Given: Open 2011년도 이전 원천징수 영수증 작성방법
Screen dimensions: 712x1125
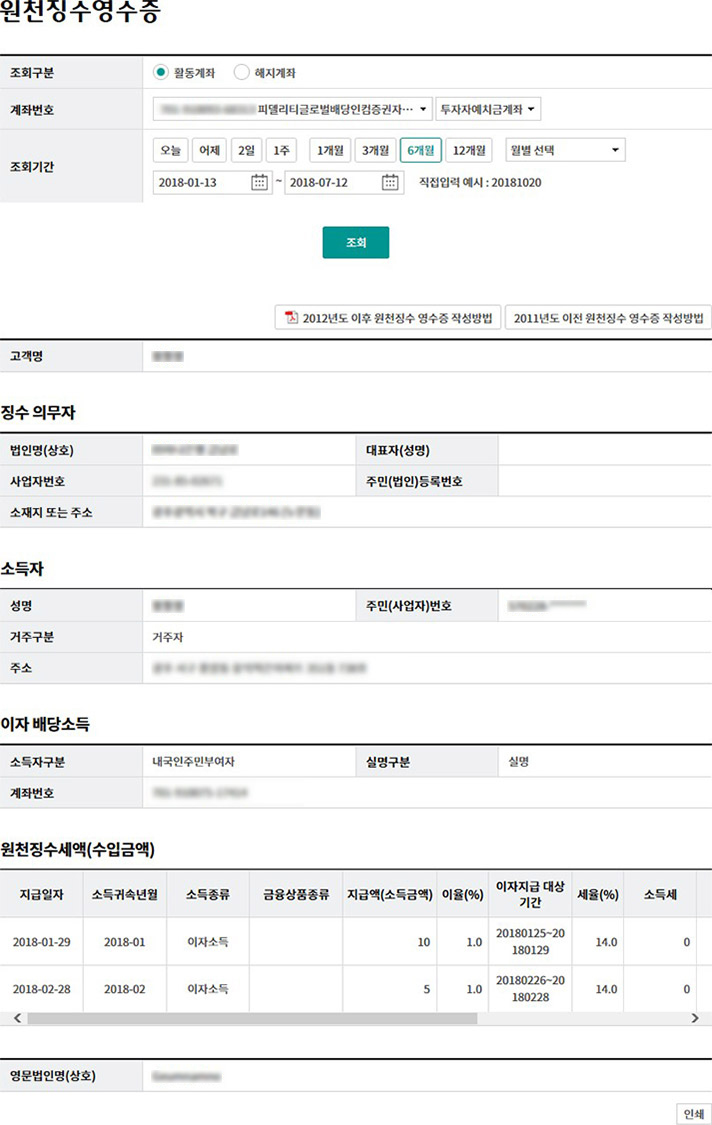Looking at the screenshot, I should 608,318.
